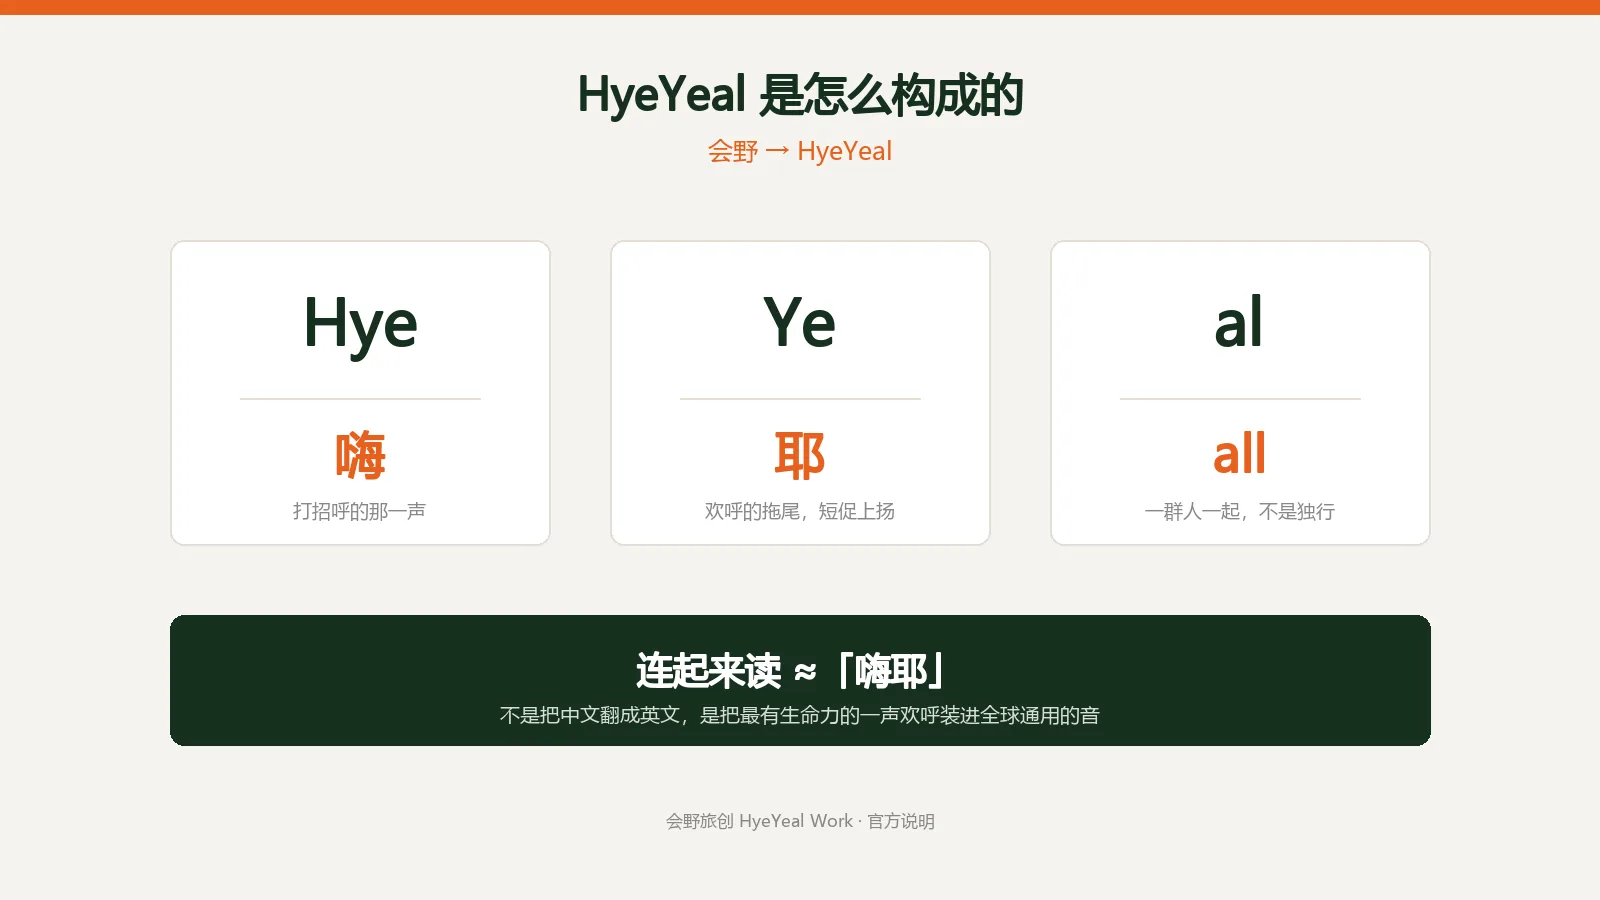Click the title "HyeYeal 是怎么构成的"

pyautogui.click(x=800, y=95)
